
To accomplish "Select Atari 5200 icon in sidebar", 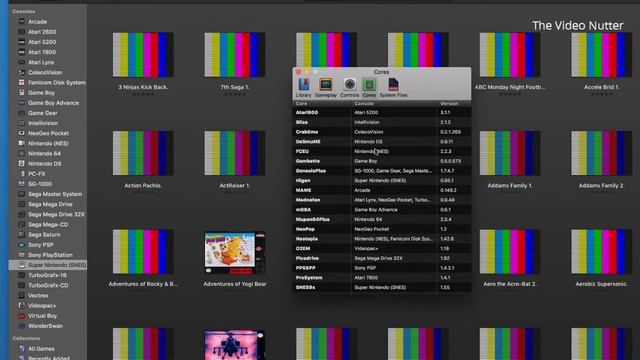I will [x=22, y=42].
